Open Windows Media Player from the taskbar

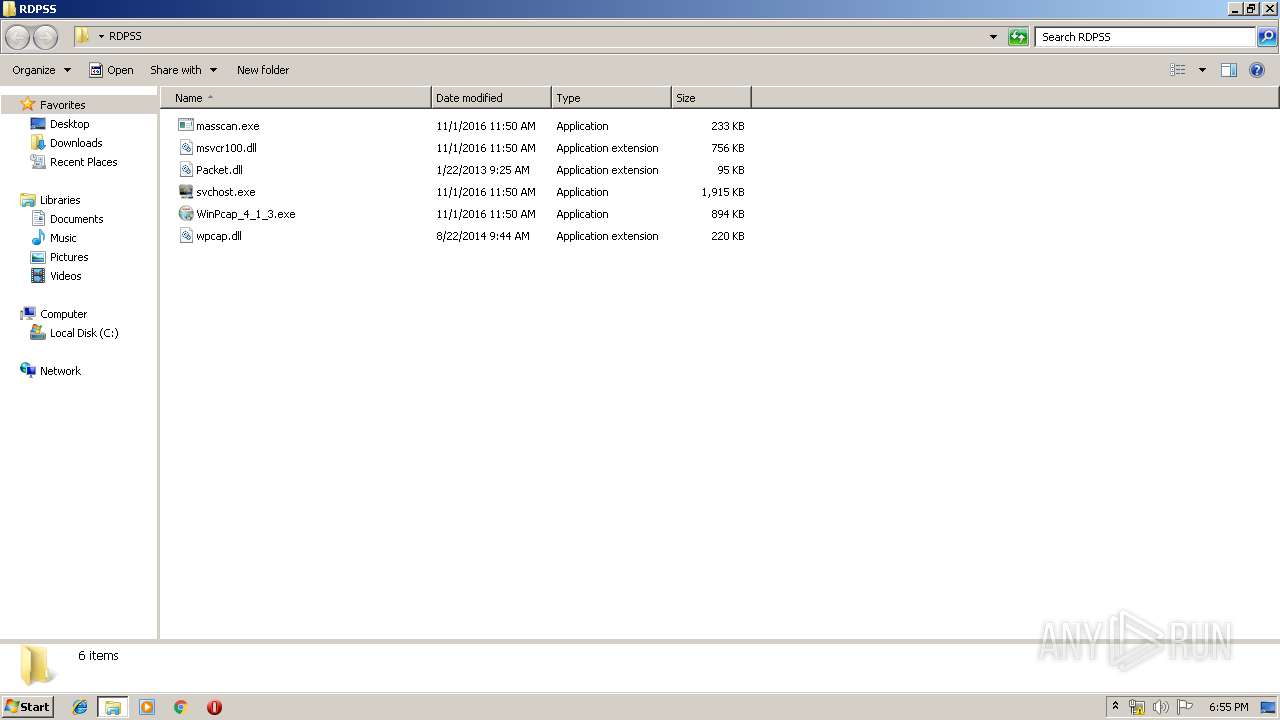tap(147, 707)
